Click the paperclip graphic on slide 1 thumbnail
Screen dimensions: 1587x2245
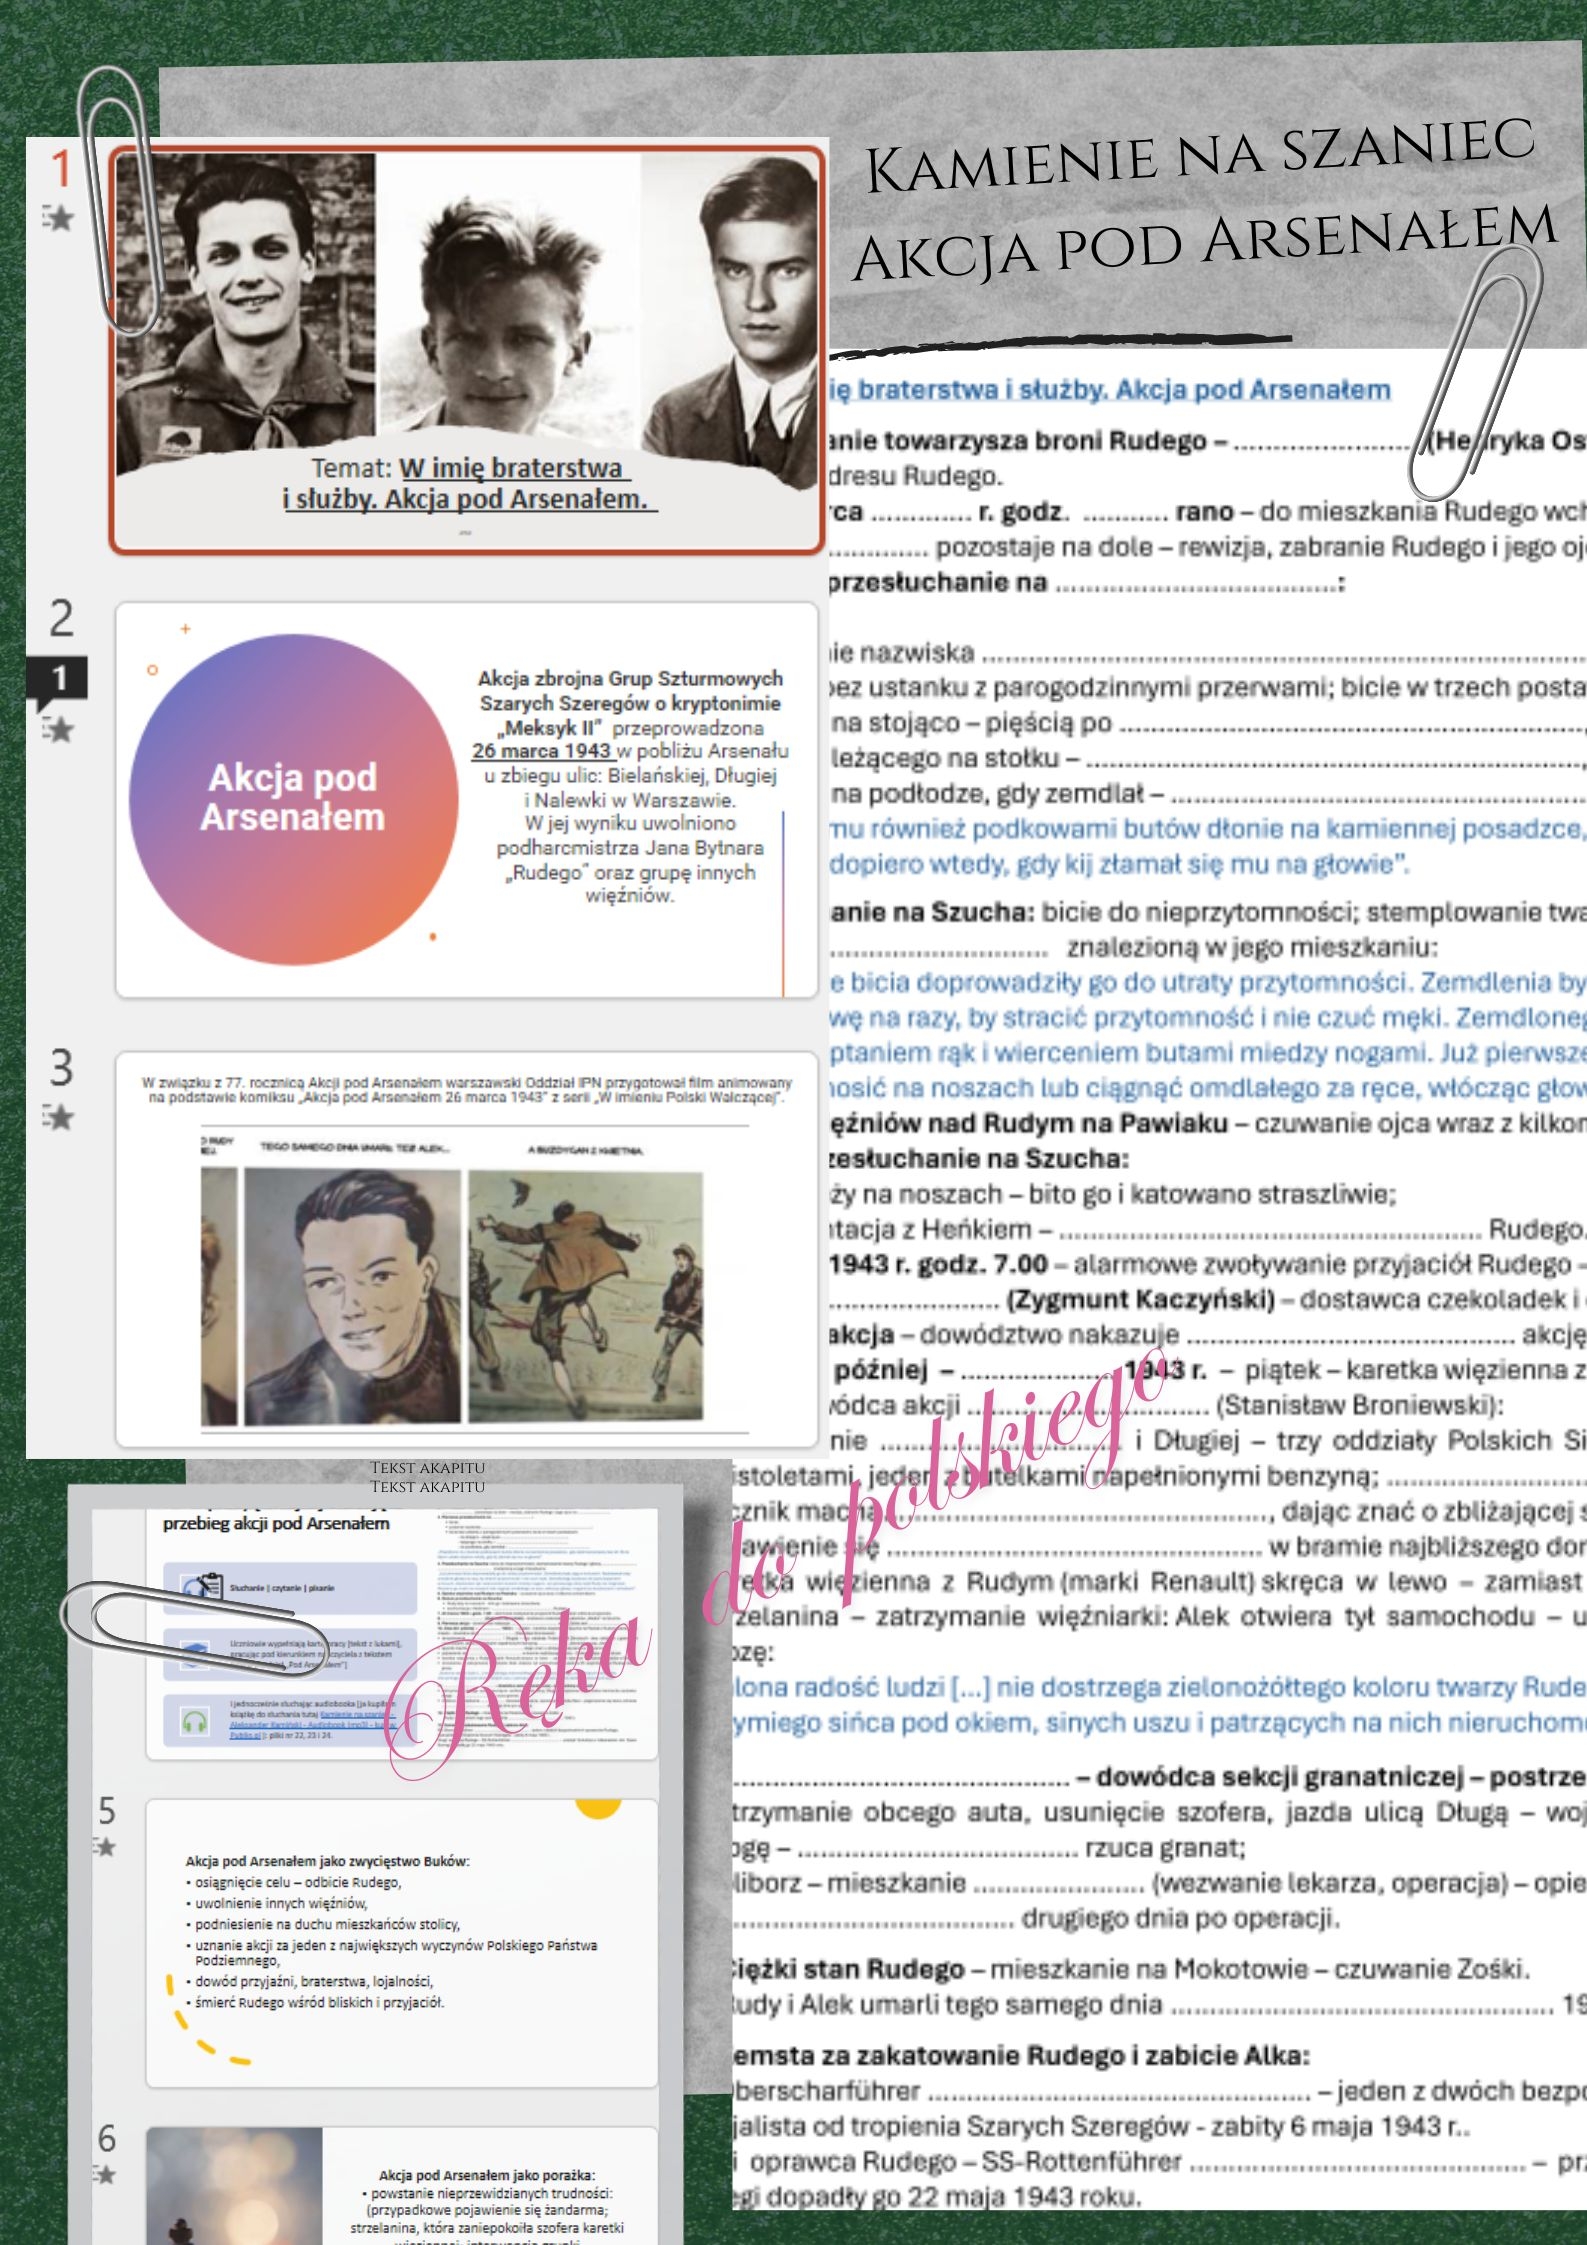[x=120, y=200]
